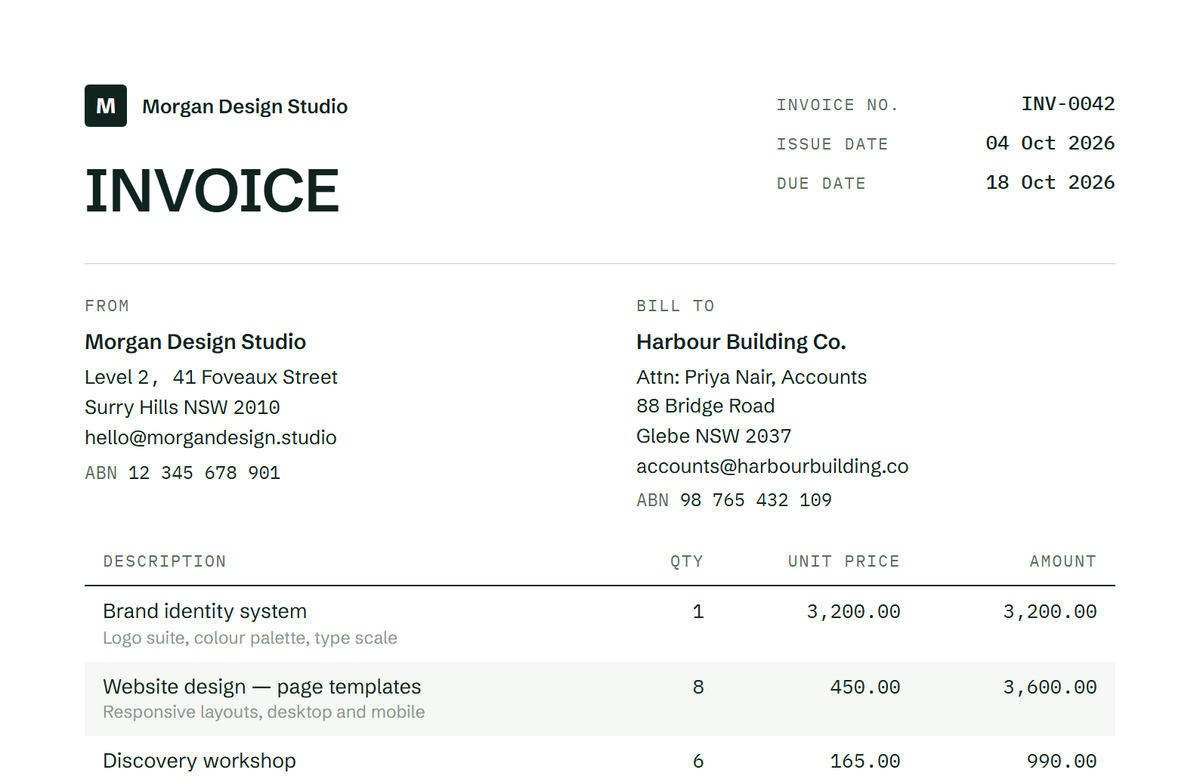Click the 'DUE DATE' label
This screenshot has width=1200, height=780.
[x=821, y=183]
